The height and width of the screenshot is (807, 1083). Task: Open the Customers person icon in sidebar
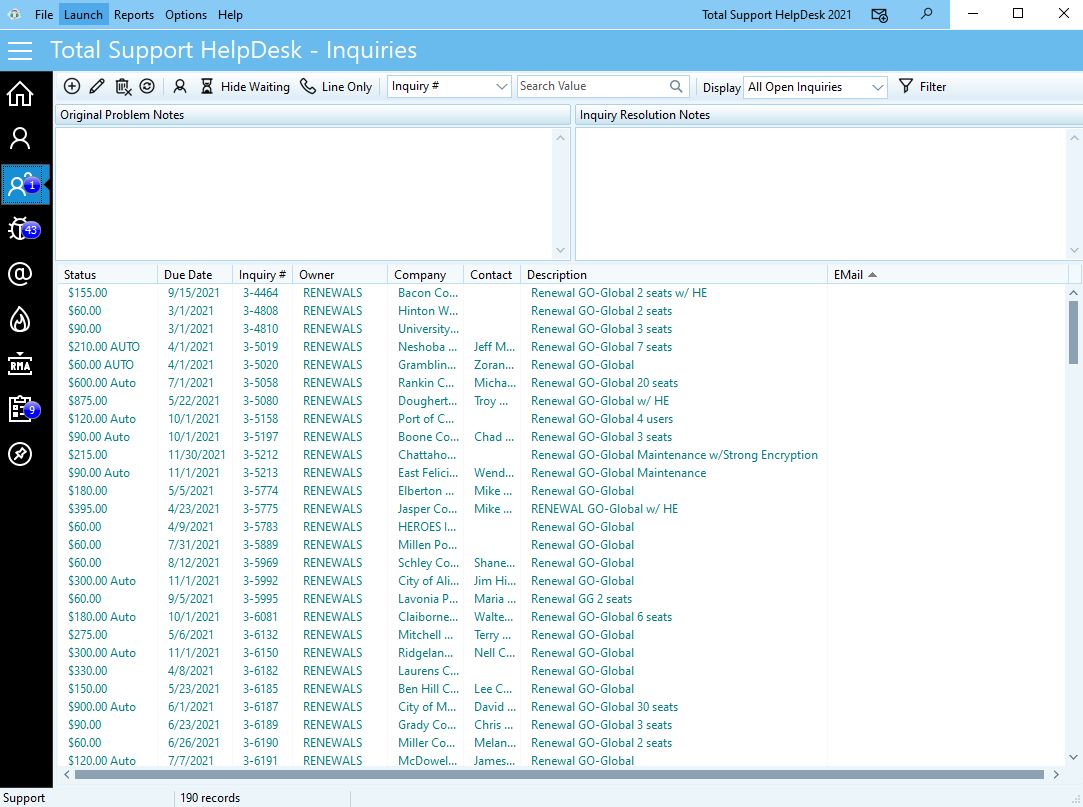(x=20, y=139)
